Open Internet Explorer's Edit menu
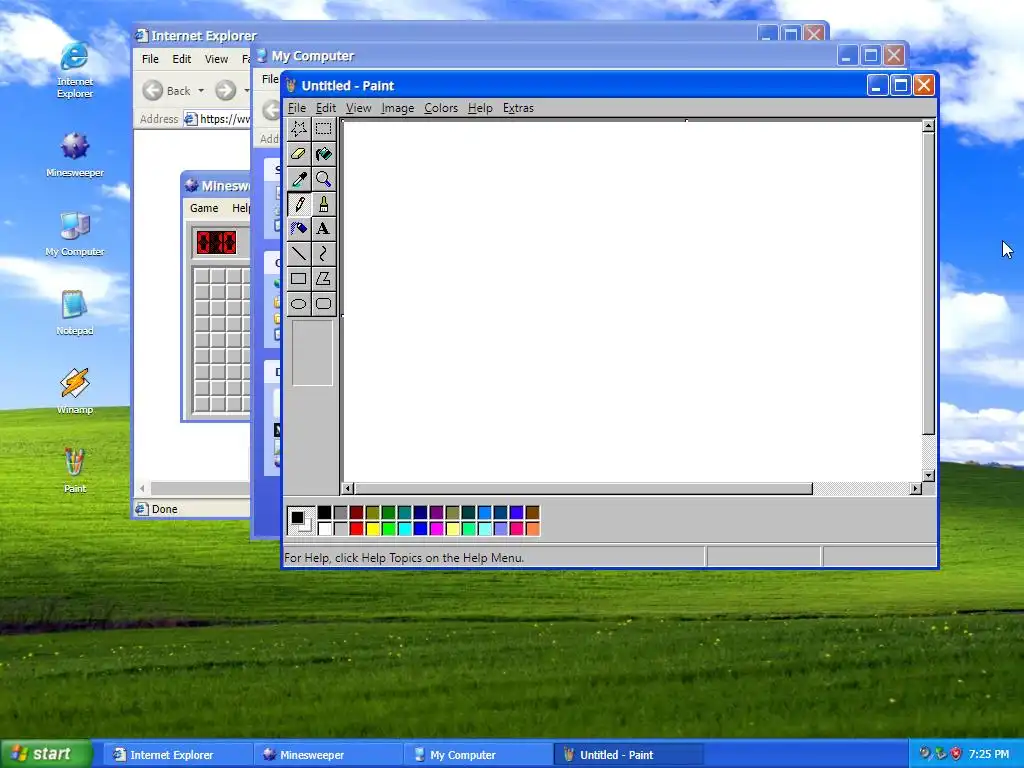 pyautogui.click(x=182, y=59)
